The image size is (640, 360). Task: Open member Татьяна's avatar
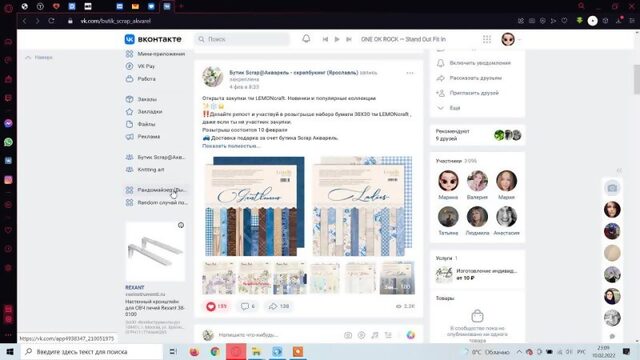(448, 217)
